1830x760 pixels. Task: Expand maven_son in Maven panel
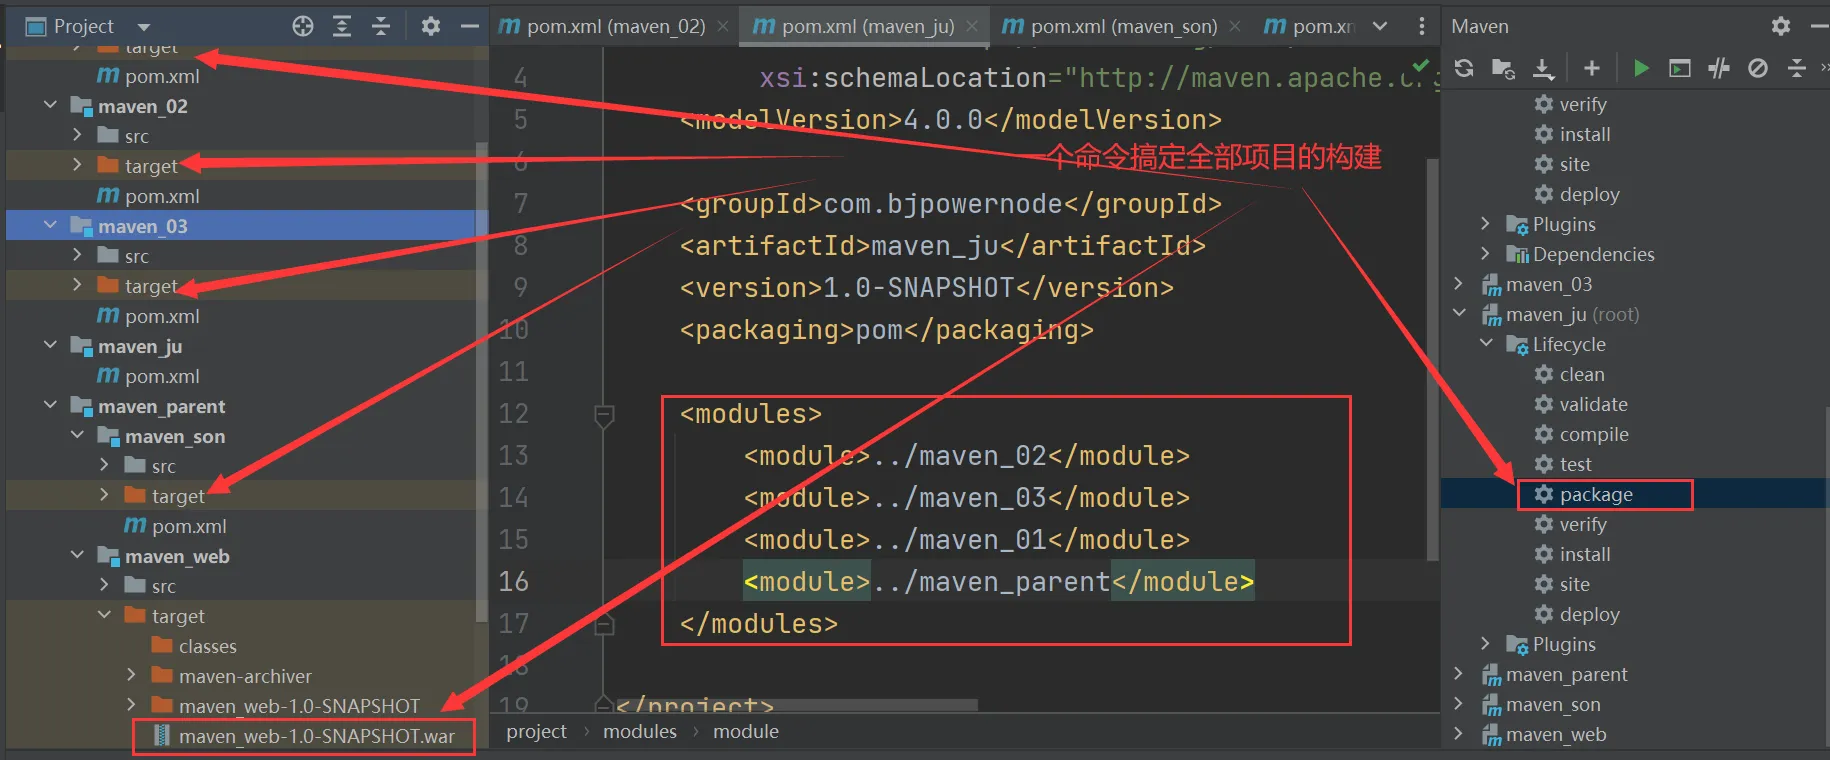1459,703
